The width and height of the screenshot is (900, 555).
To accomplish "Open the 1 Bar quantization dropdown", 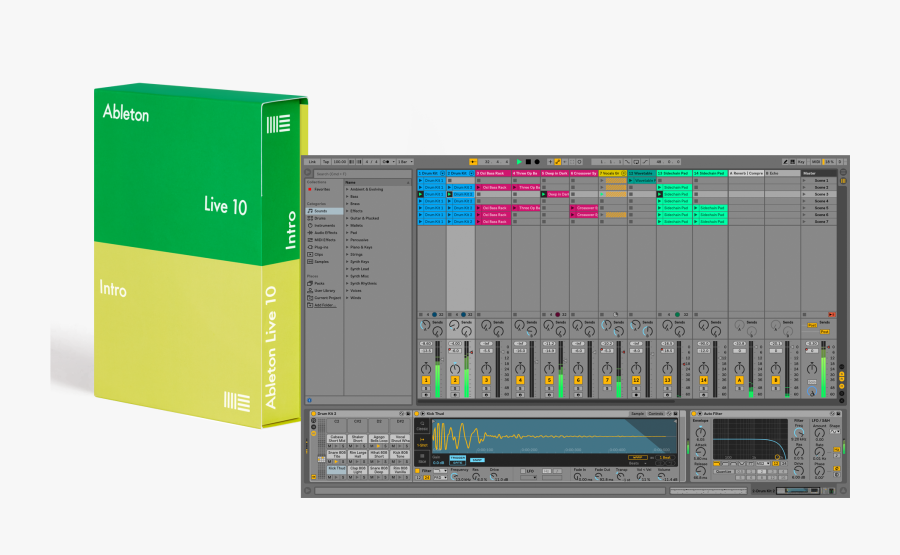I will [406, 162].
